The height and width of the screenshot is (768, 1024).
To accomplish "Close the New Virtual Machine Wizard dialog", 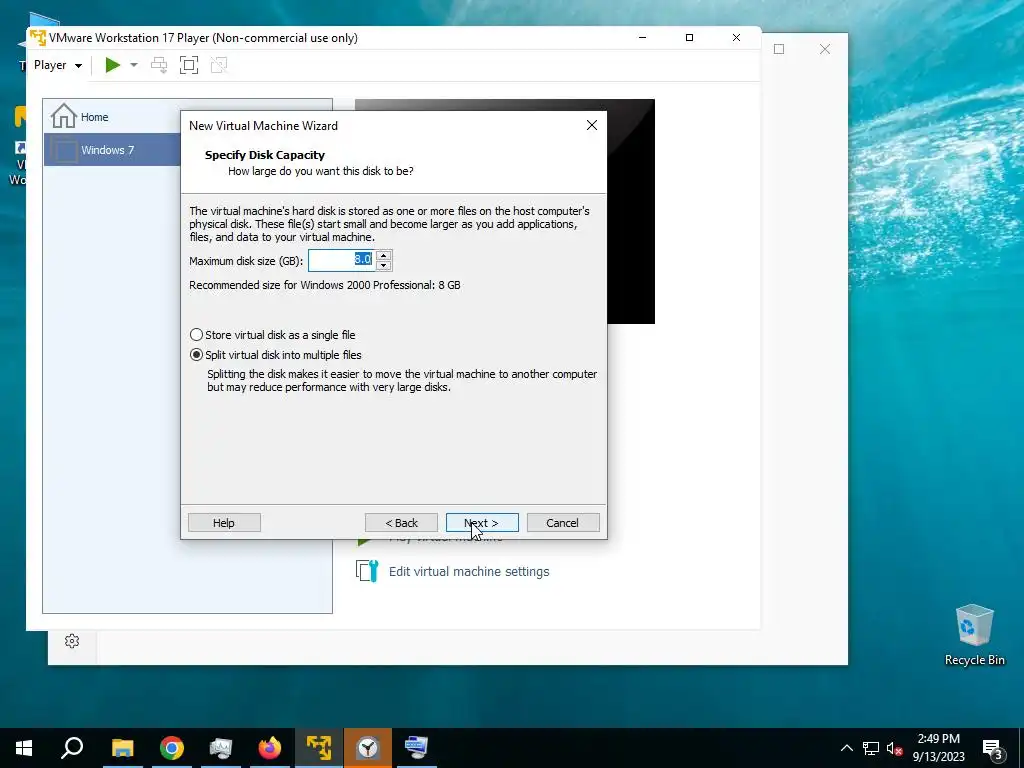I will 592,125.
